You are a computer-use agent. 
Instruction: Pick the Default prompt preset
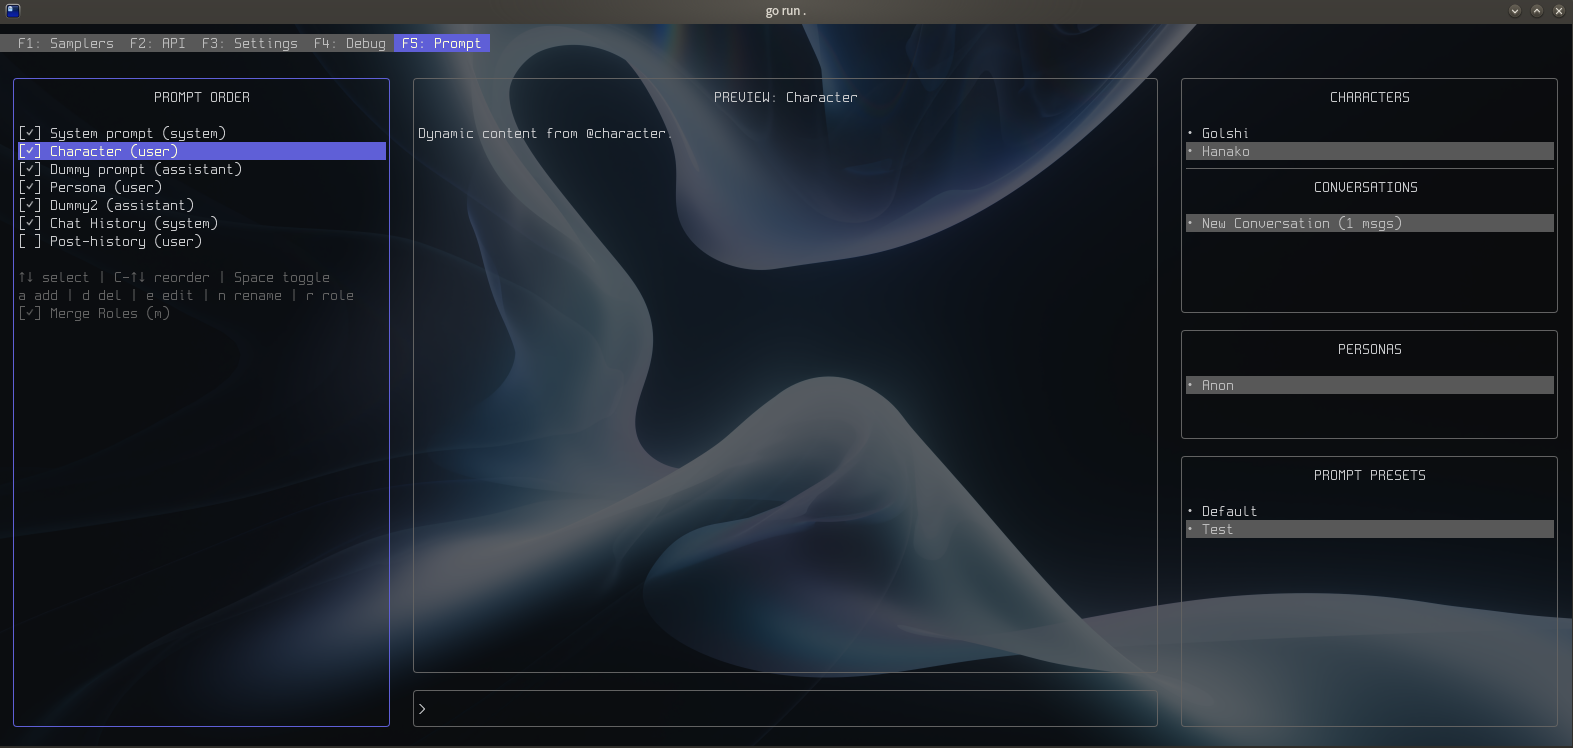(1370, 511)
